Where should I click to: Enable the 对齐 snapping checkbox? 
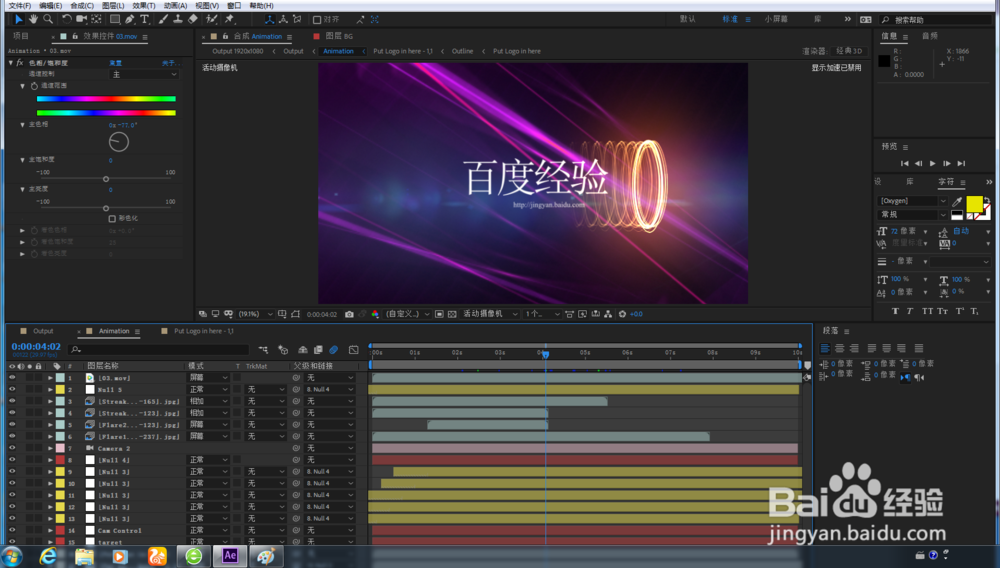(317, 20)
